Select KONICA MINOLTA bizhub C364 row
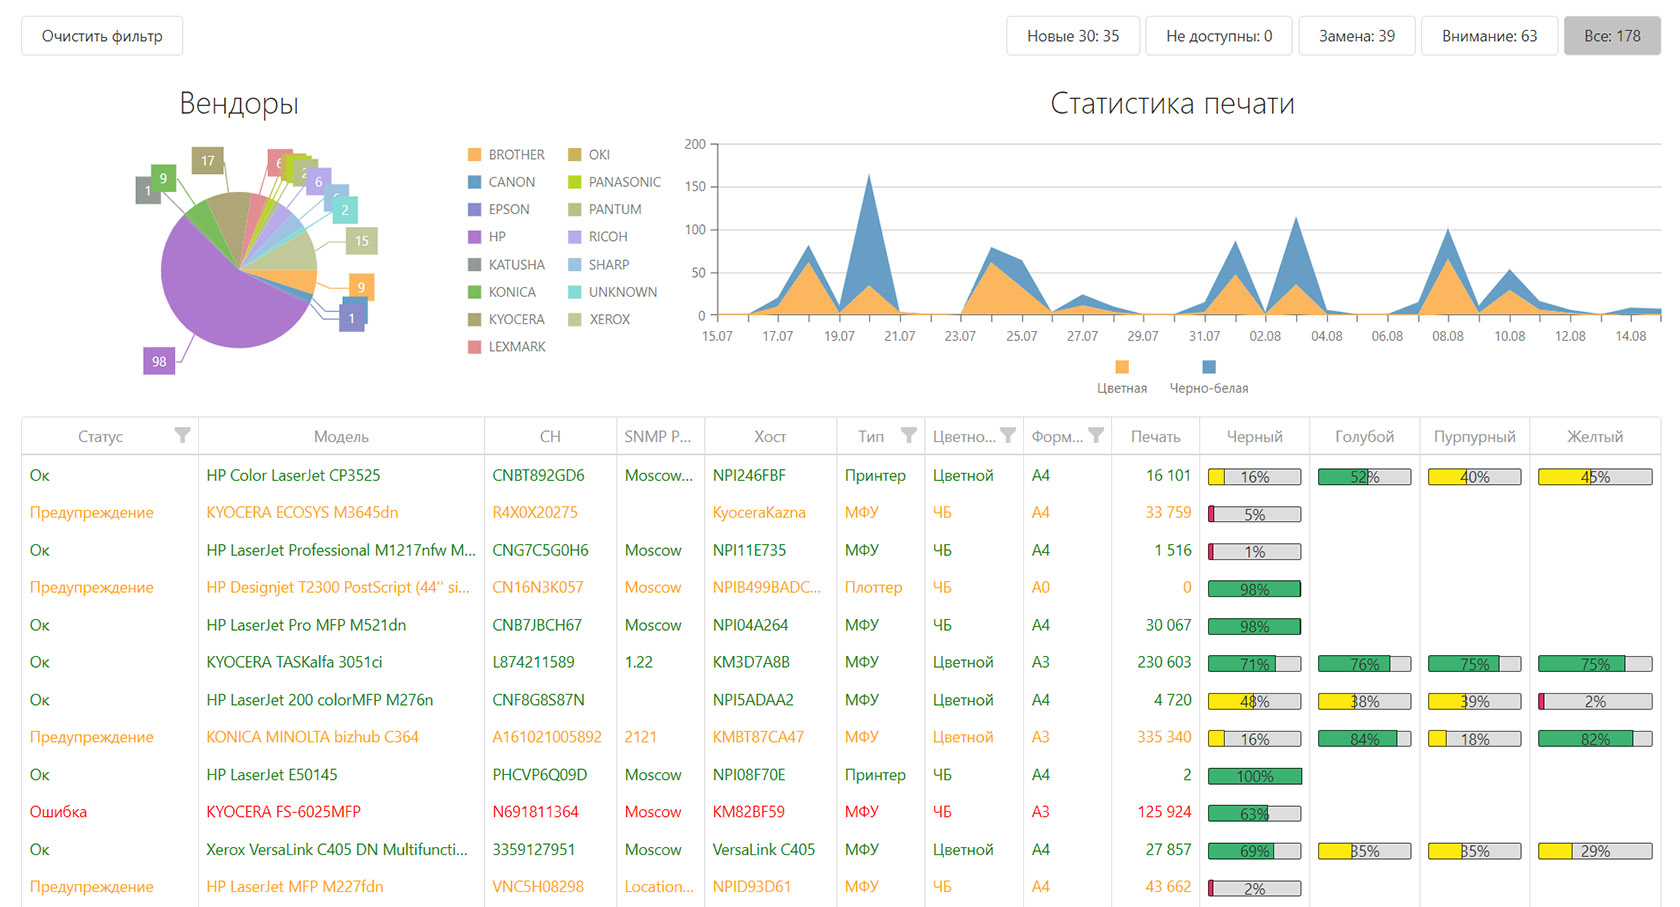 click(841, 737)
